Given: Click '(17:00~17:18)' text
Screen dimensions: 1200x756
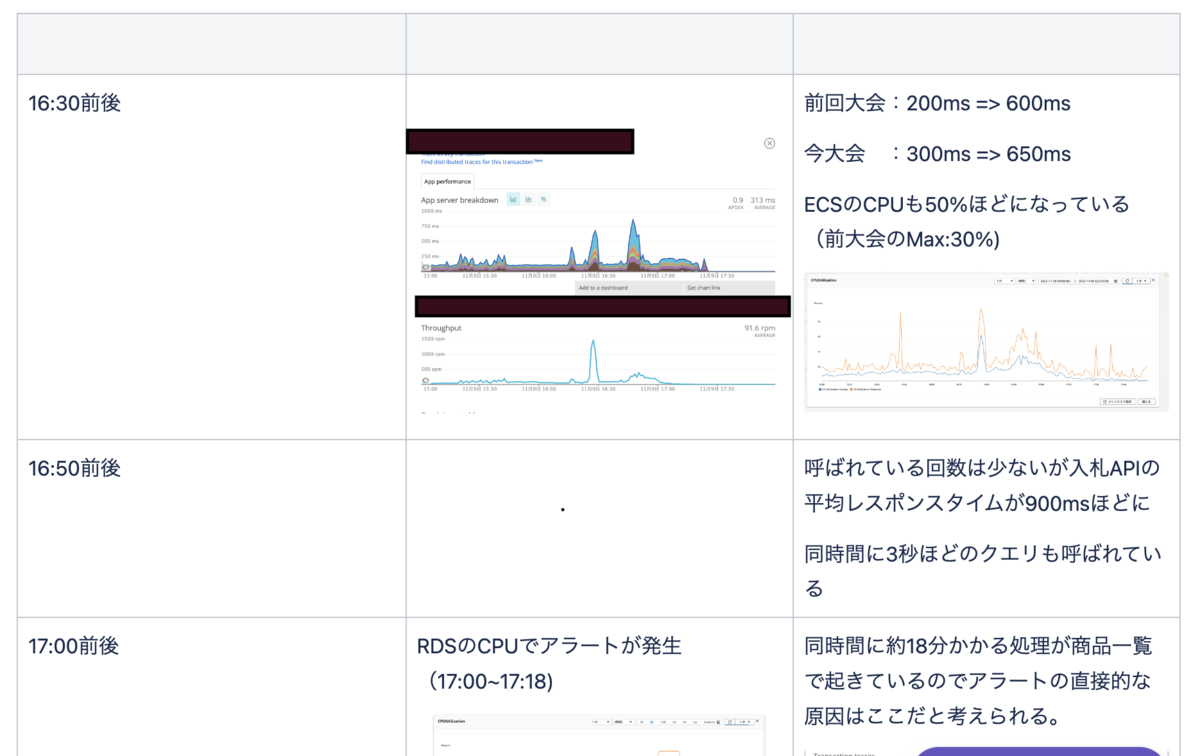Looking at the screenshot, I should [490, 681].
